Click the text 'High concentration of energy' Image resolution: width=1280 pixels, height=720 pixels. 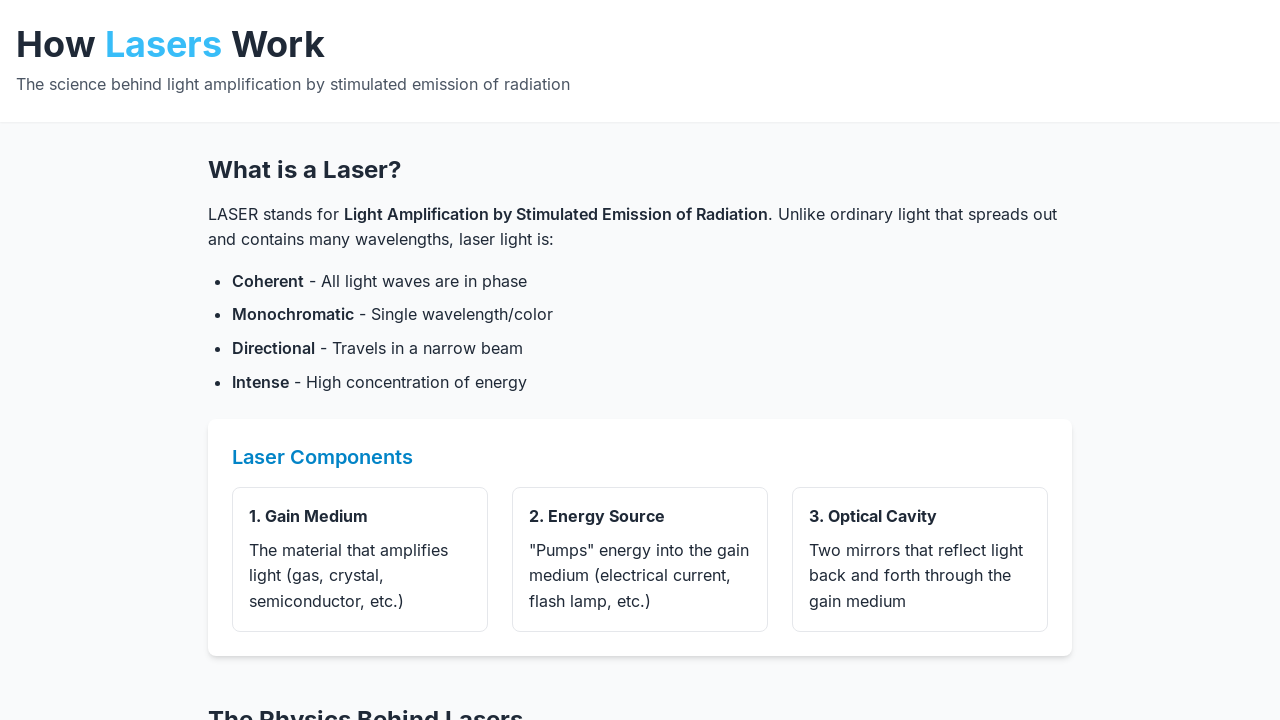point(416,382)
